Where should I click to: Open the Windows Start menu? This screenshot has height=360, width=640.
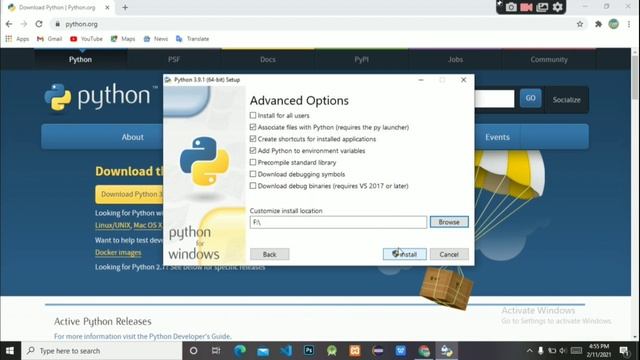(x=10, y=351)
